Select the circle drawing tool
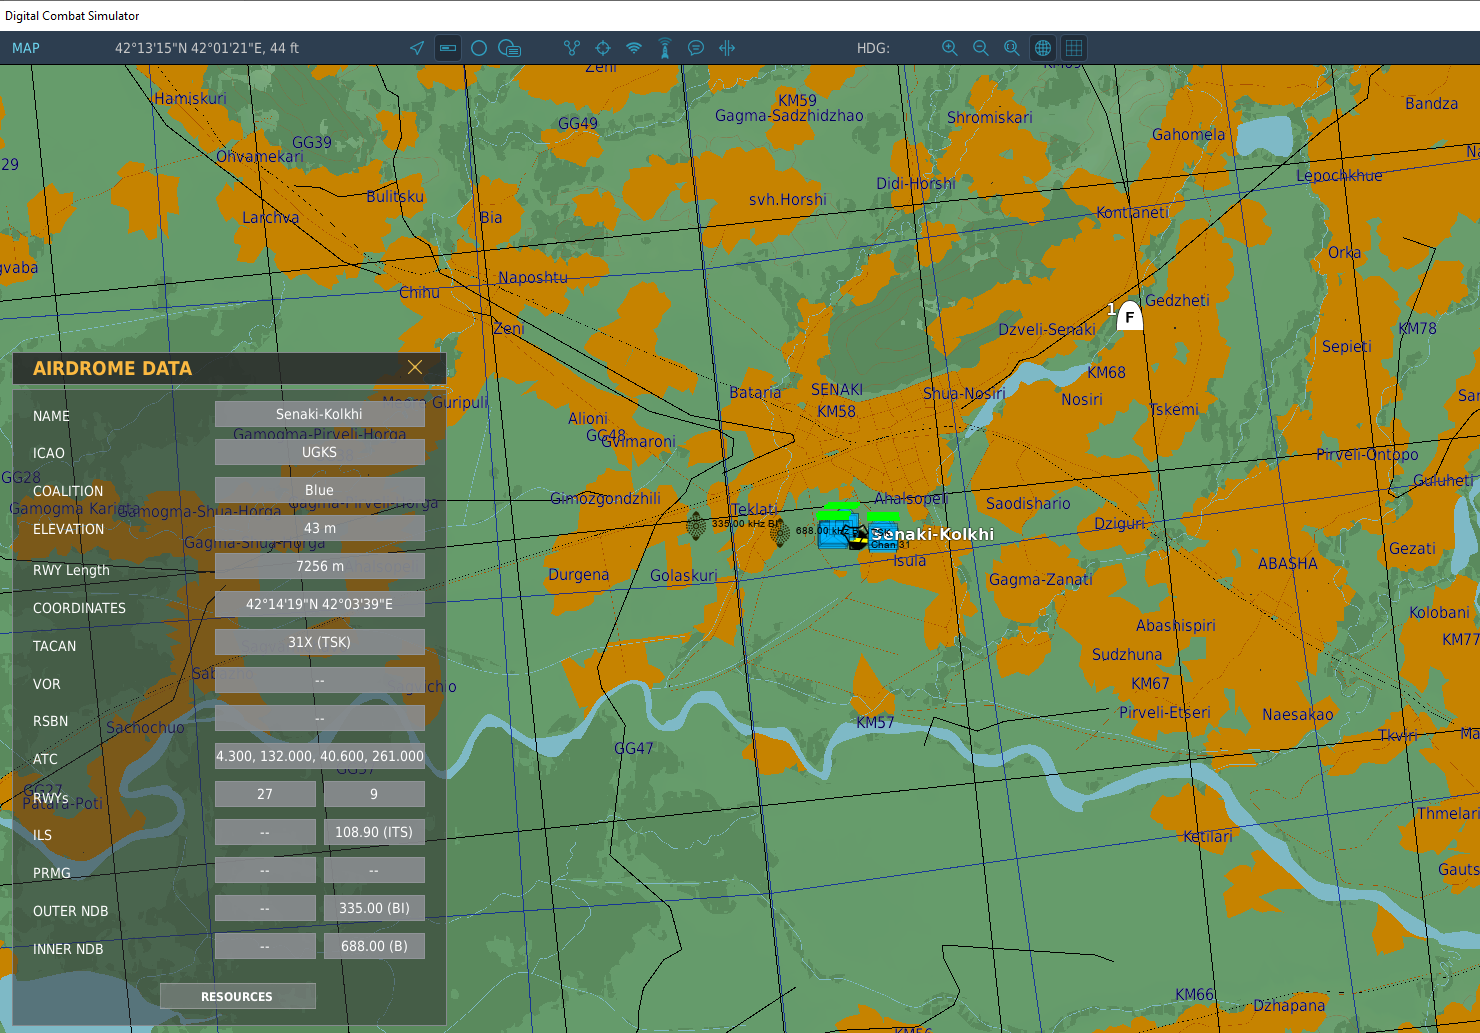The height and width of the screenshot is (1033, 1480). click(479, 48)
